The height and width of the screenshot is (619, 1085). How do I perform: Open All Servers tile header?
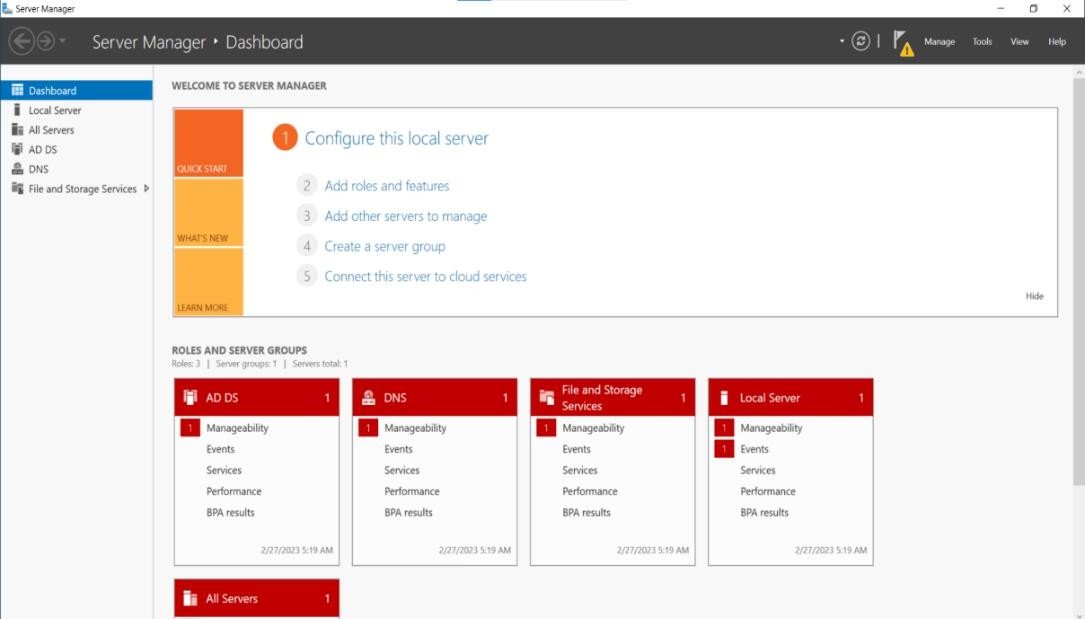(257, 598)
